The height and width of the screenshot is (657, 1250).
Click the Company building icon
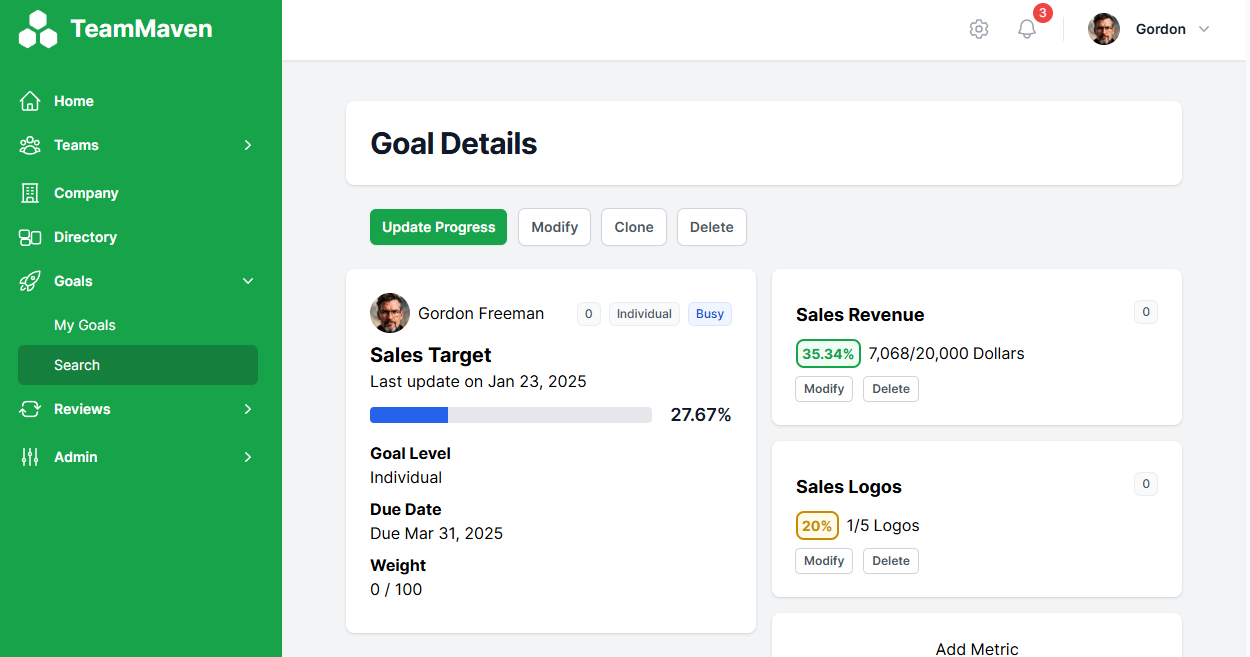coord(30,193)
